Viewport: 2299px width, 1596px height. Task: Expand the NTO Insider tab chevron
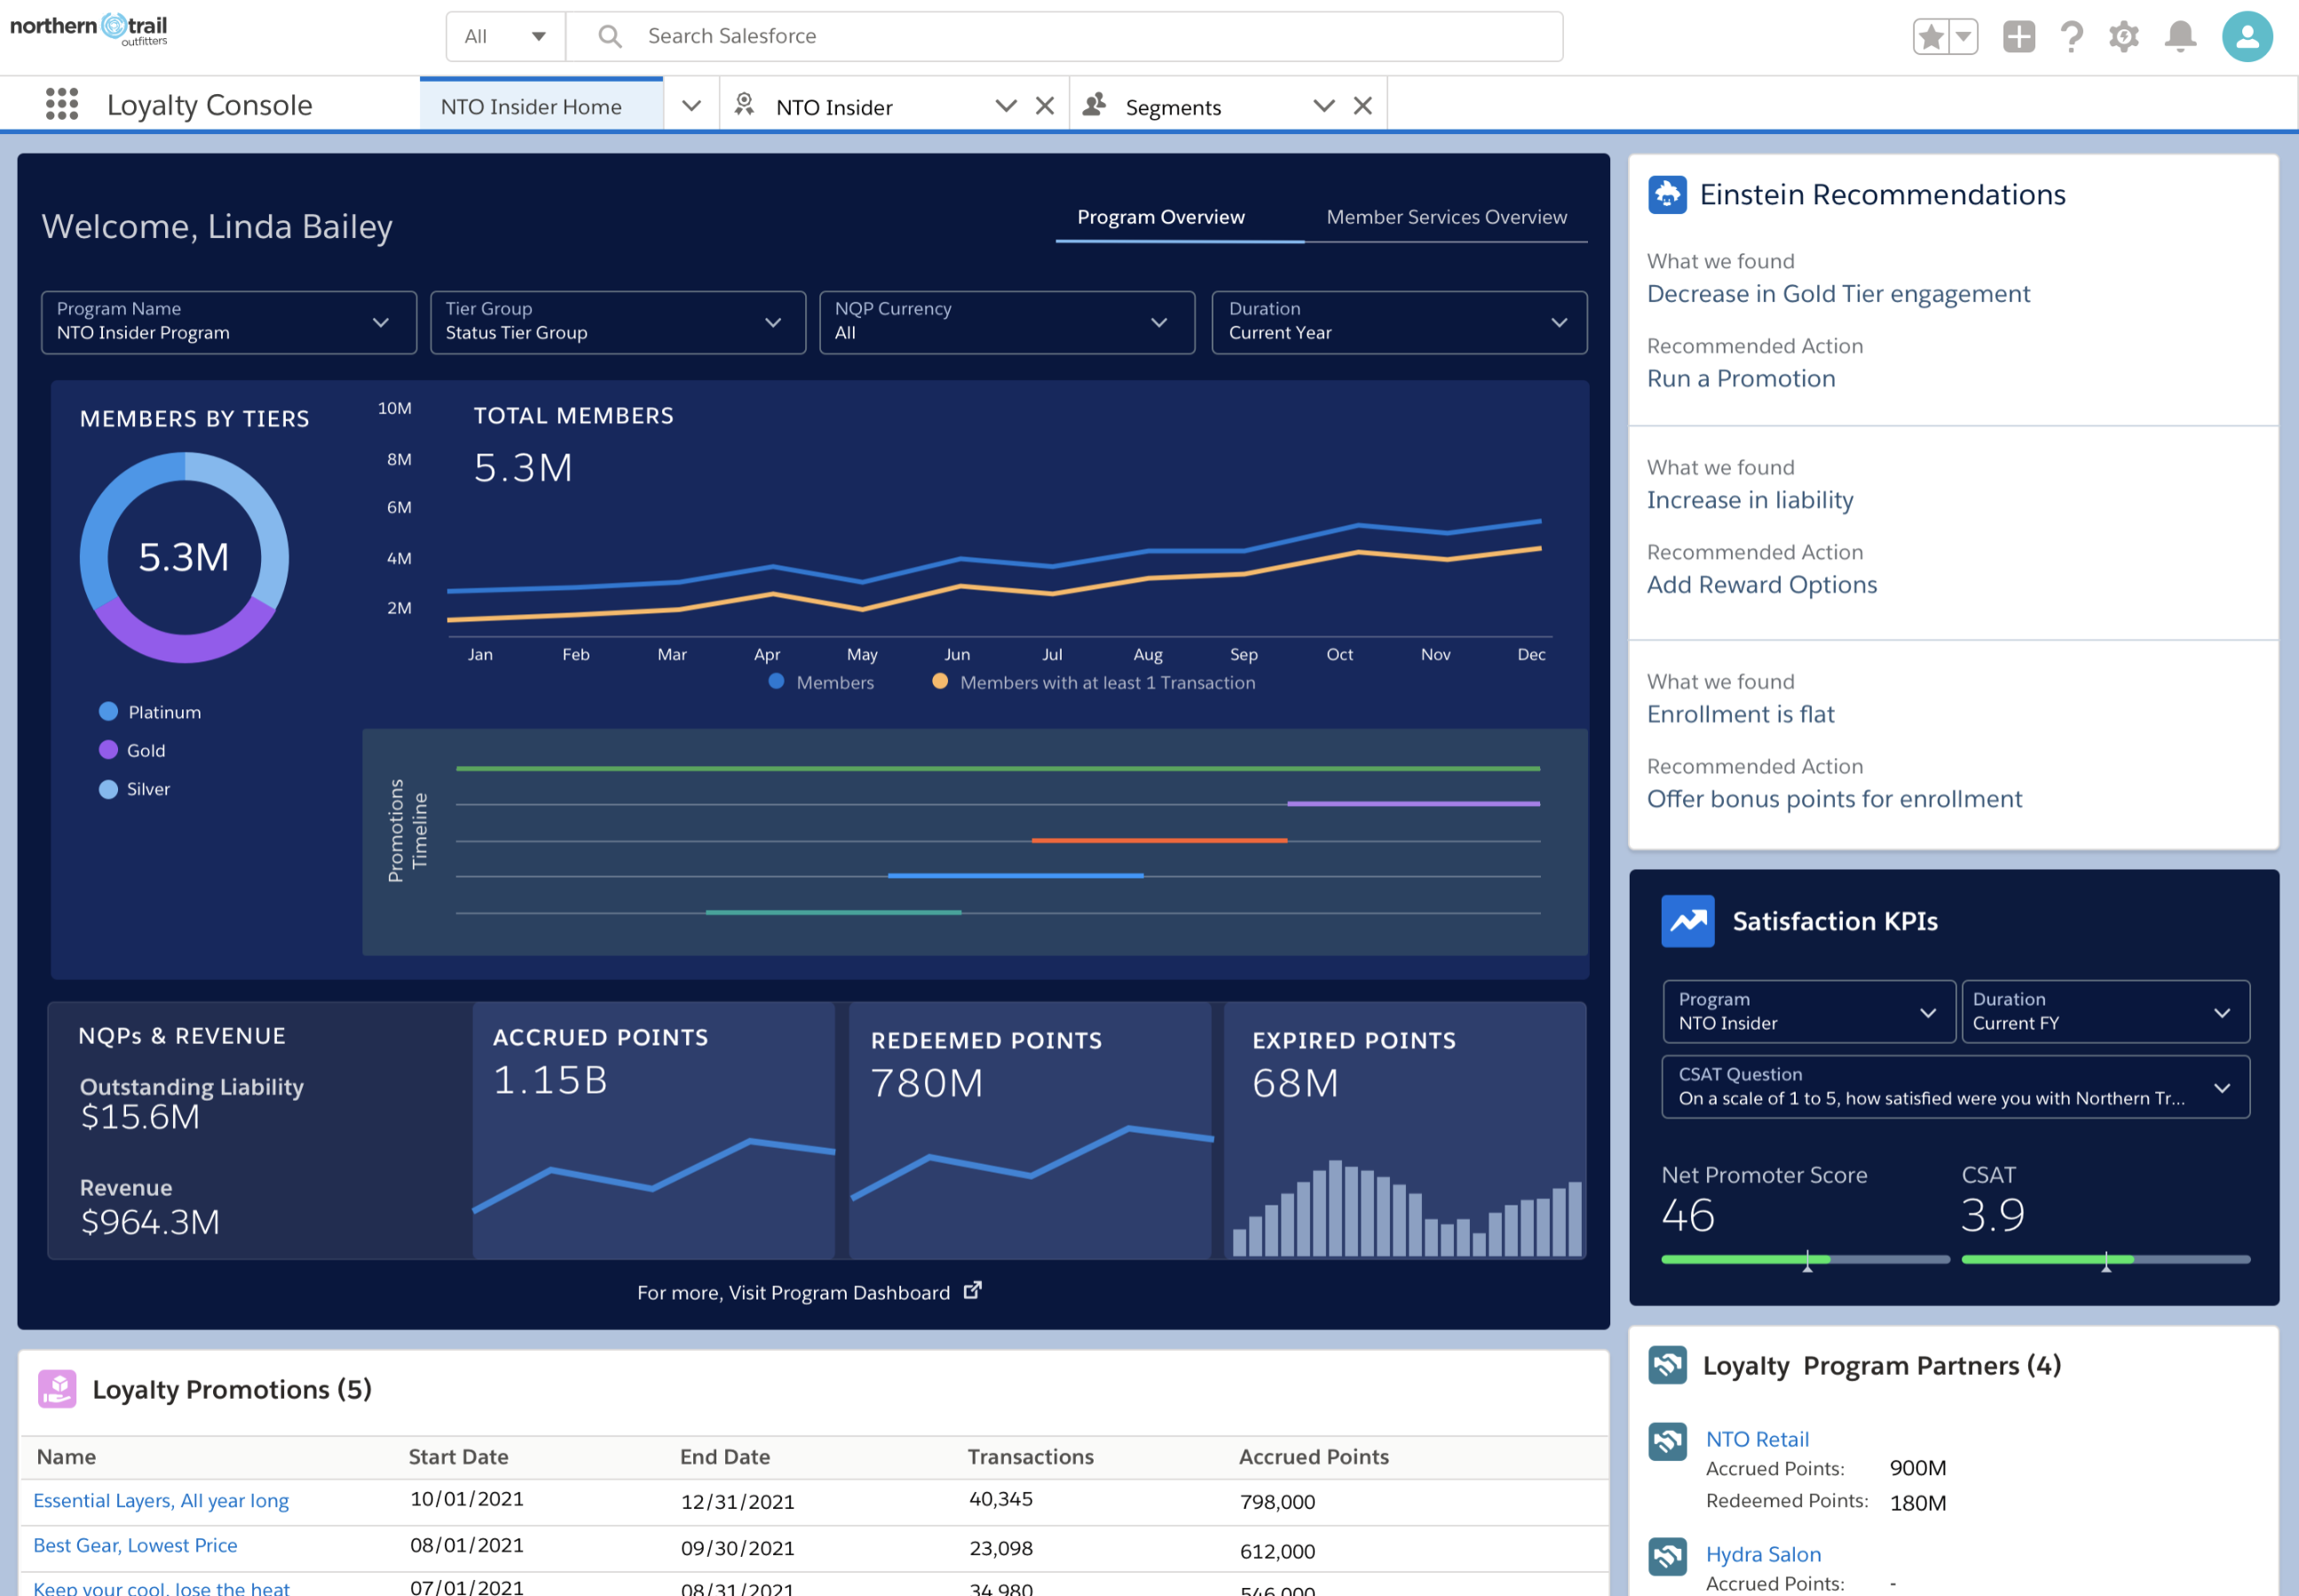(x=1006, y=105)
